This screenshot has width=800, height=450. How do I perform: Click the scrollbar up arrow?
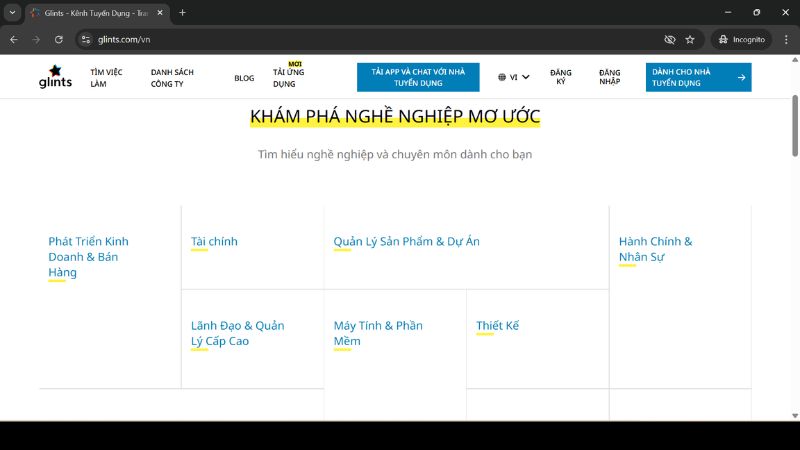click(795, 60)
